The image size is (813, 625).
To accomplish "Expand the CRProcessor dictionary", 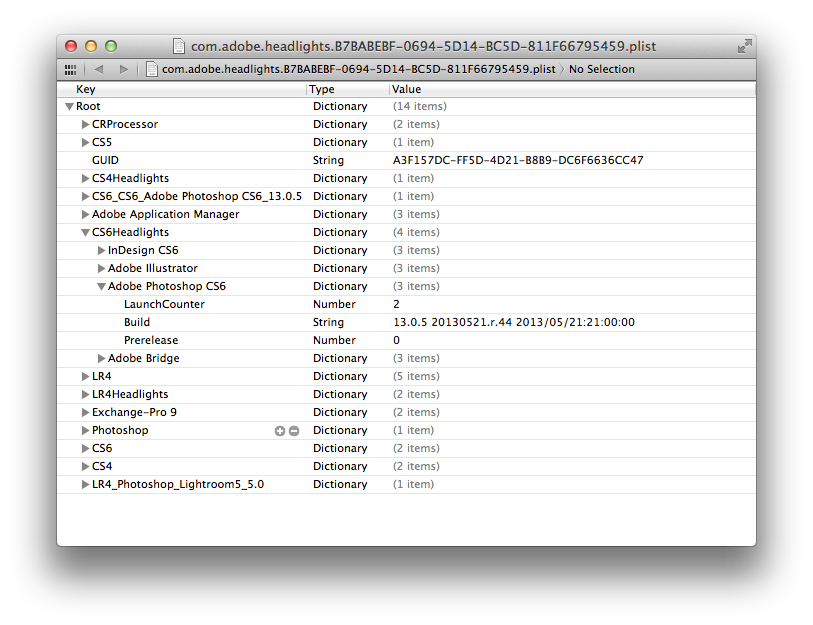I will pos(85,124).
